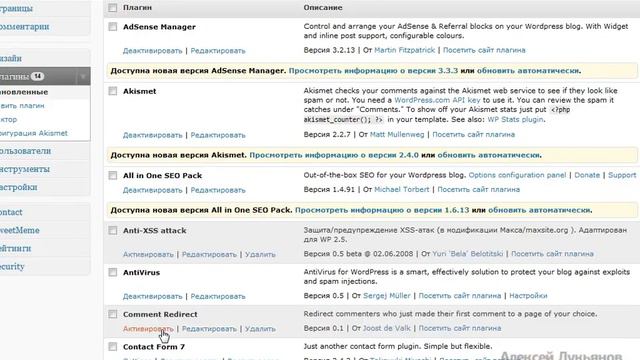Open Yuri 'Bela' Belotitski author link

467,254
